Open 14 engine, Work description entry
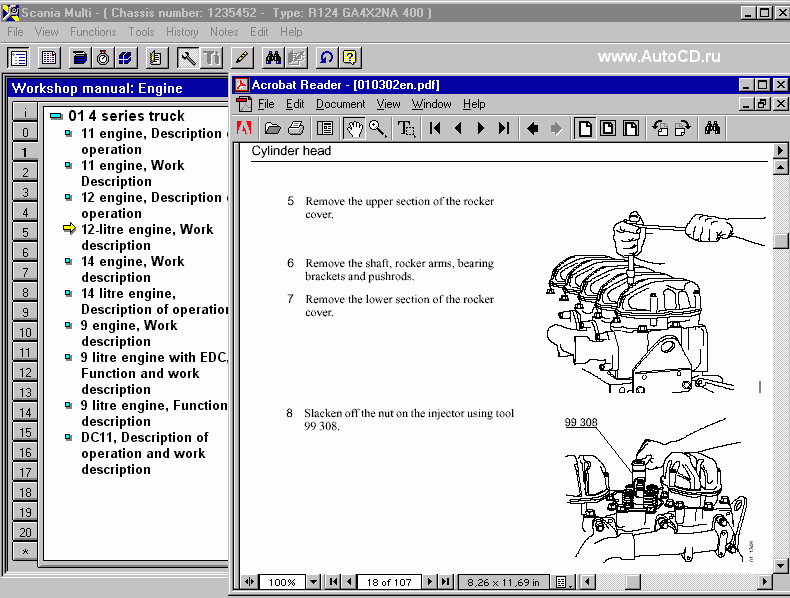 [133, 269]
